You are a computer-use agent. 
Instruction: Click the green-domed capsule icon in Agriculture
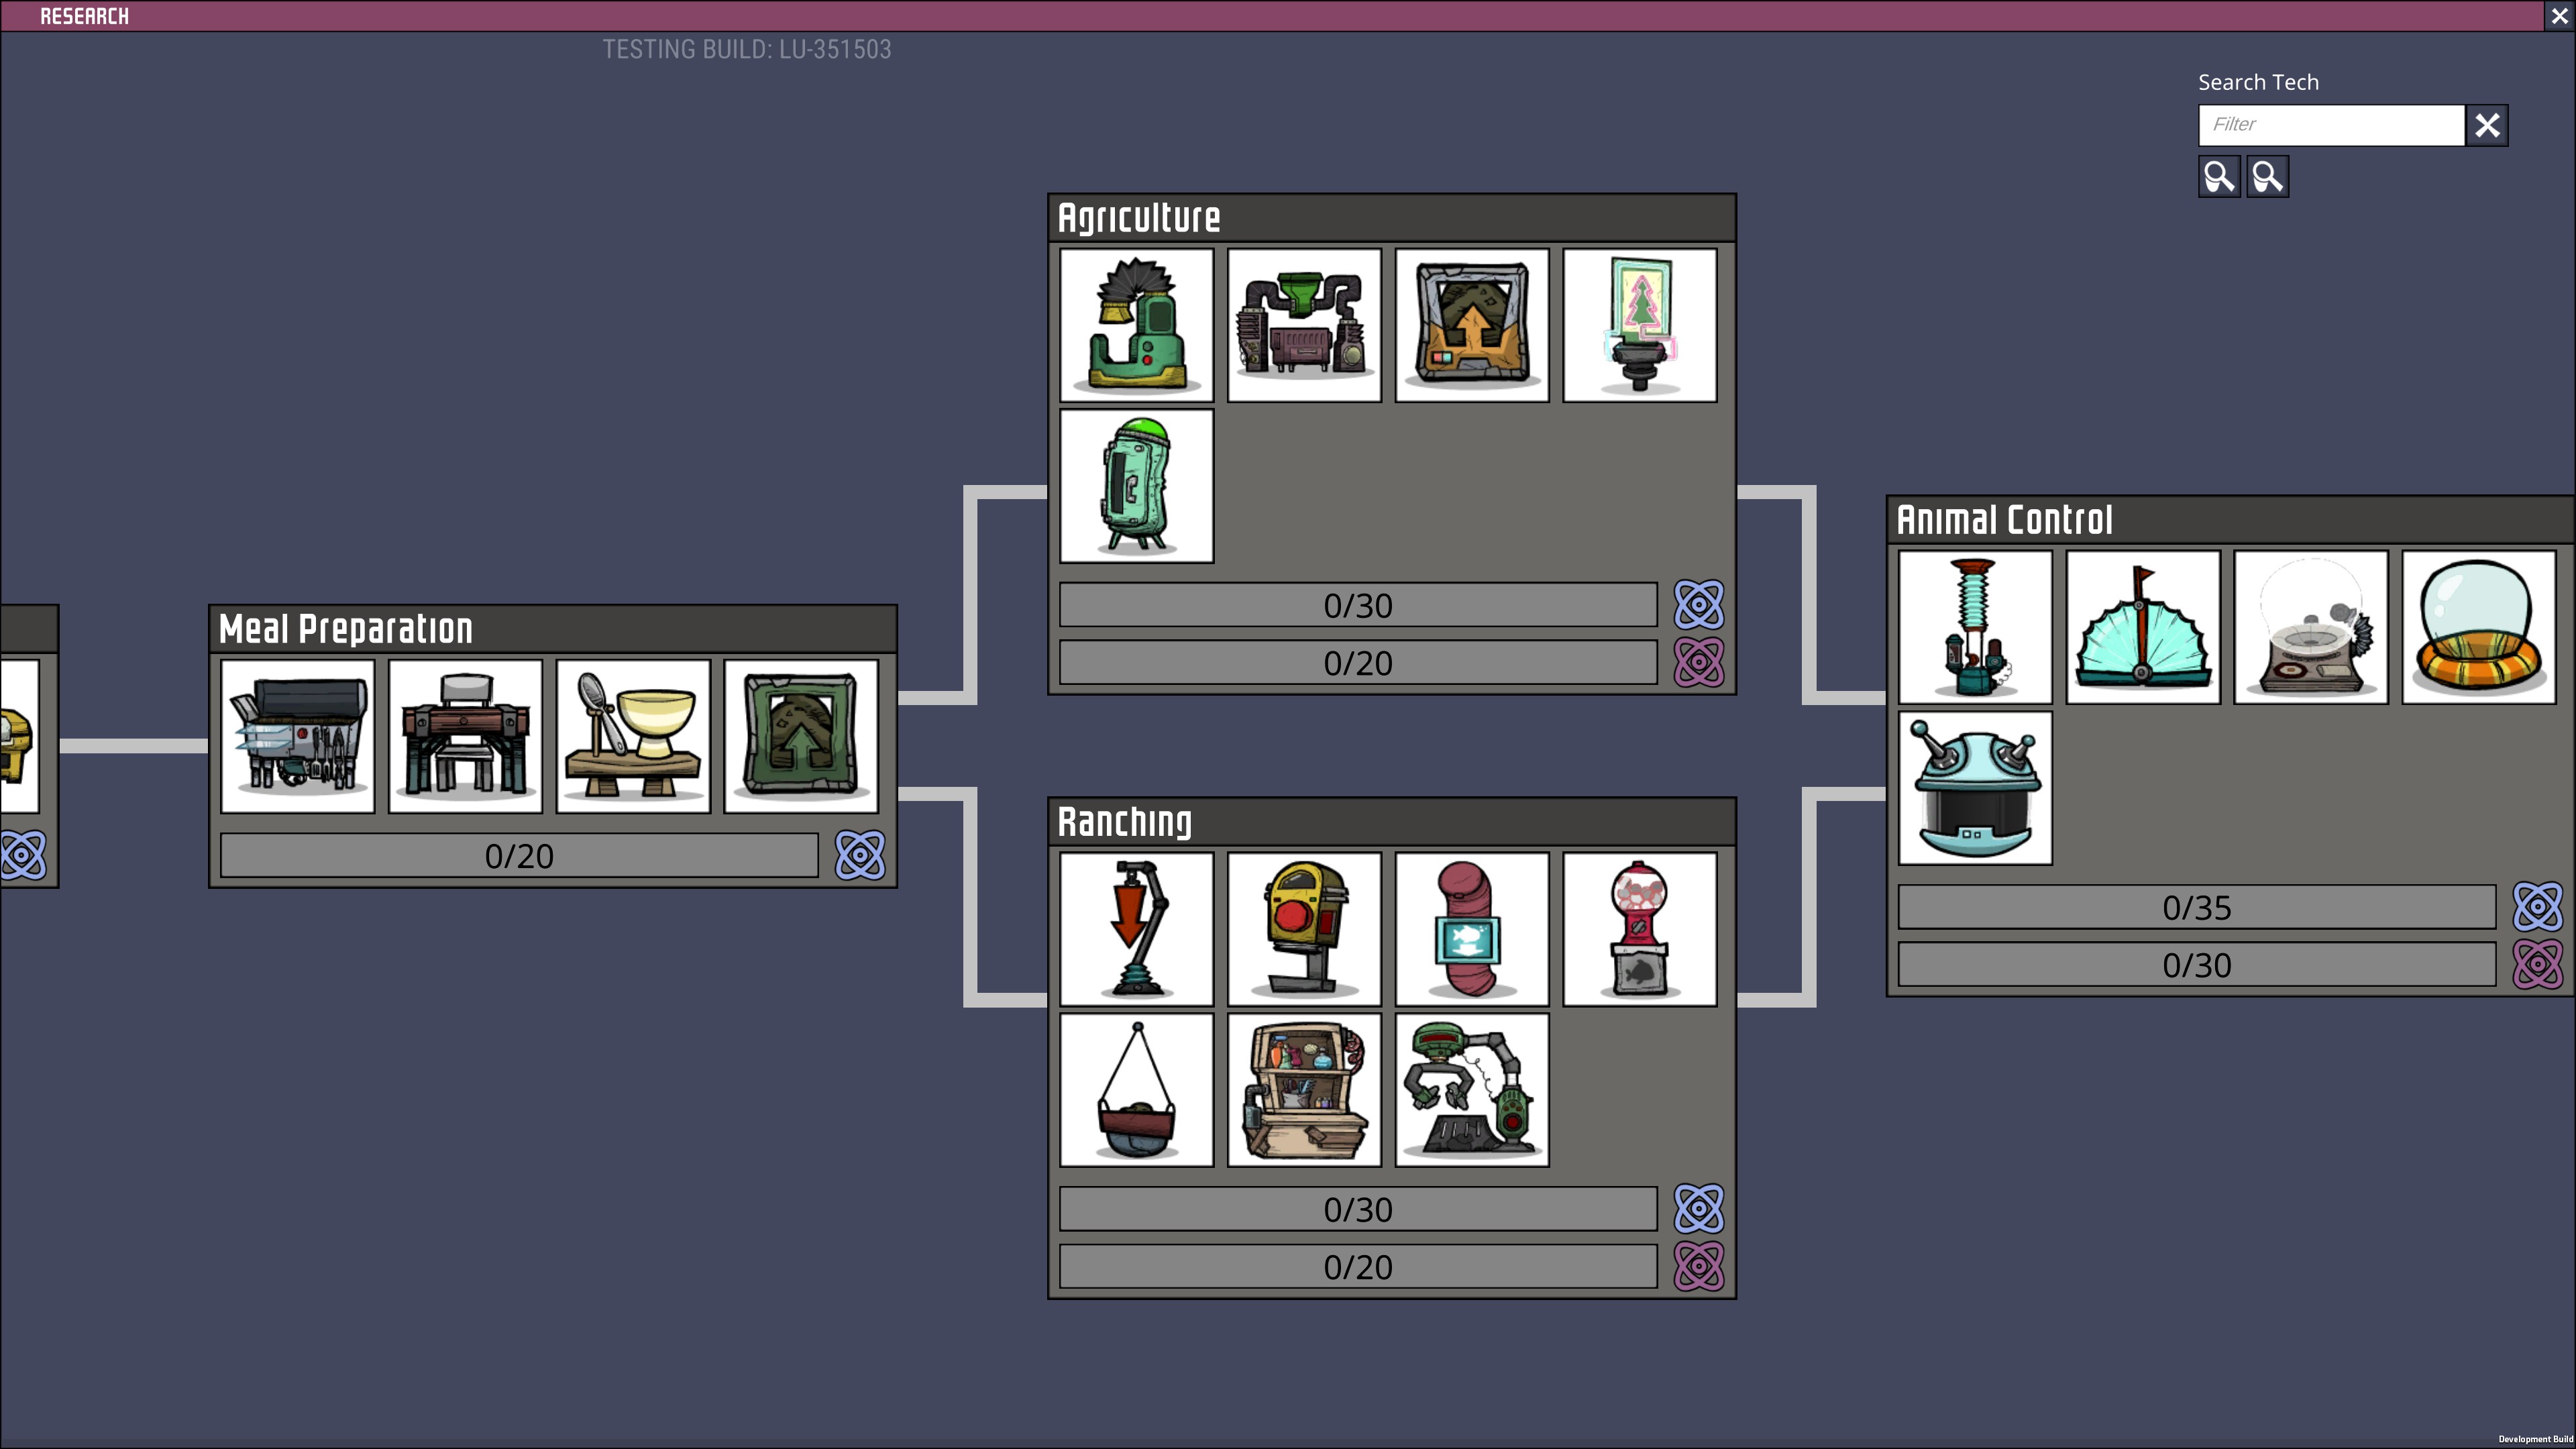[1137, 486]
